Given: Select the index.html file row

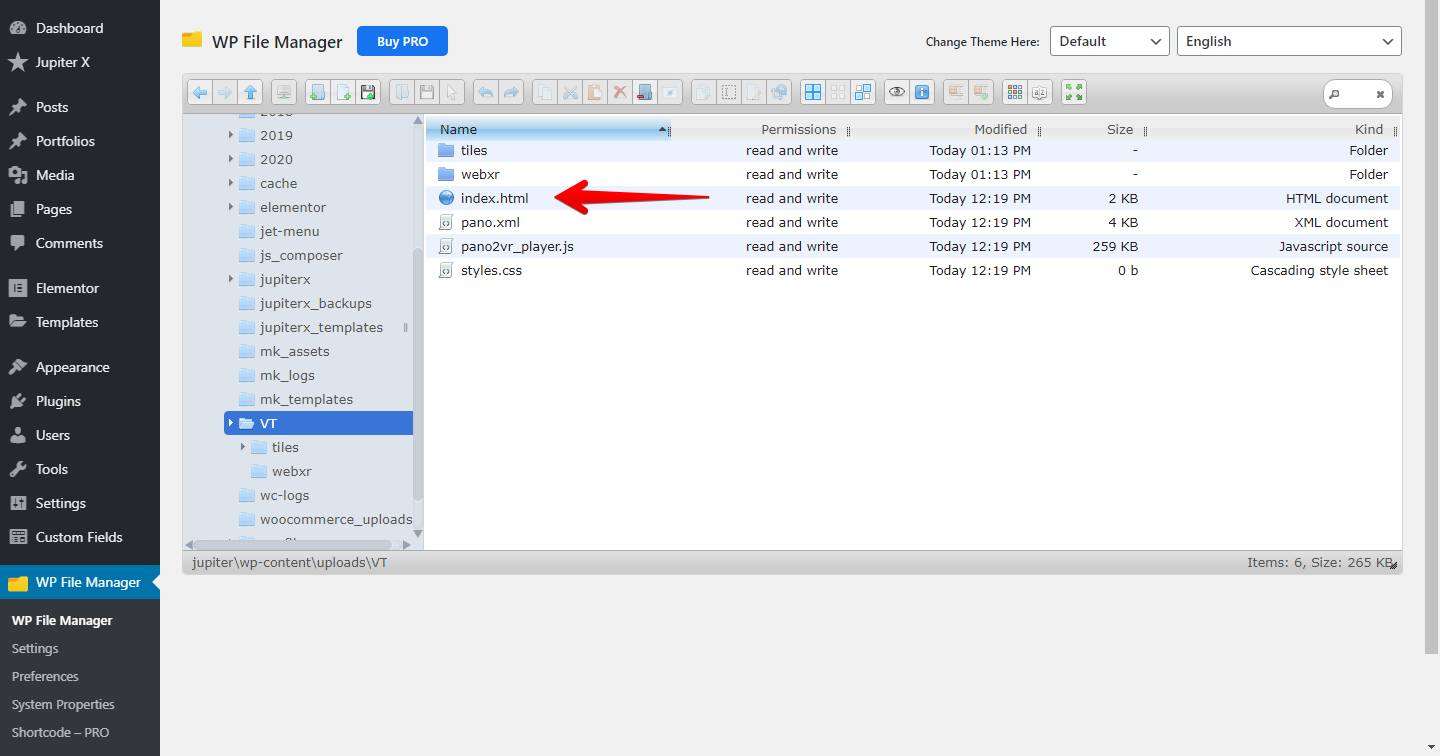Looking at the screenshot, I should tap(913, 198).
